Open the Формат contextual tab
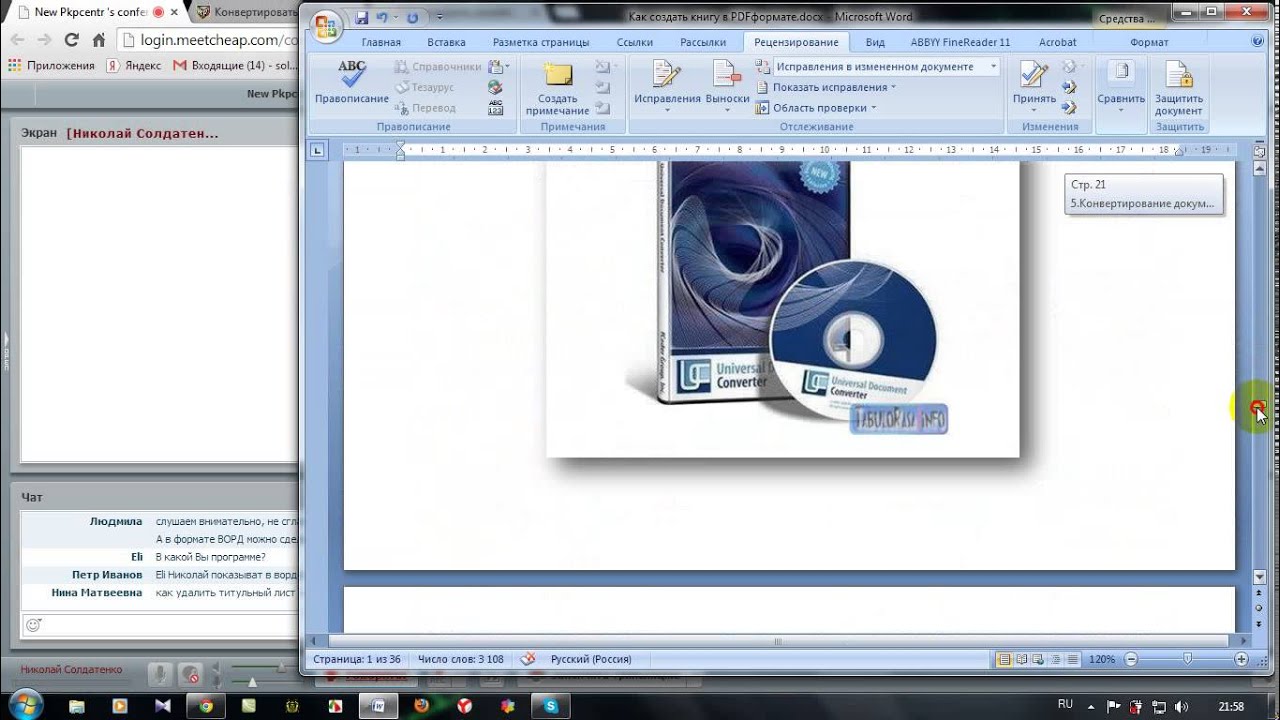The image size is (1280, 720). tap(1149, 42)
